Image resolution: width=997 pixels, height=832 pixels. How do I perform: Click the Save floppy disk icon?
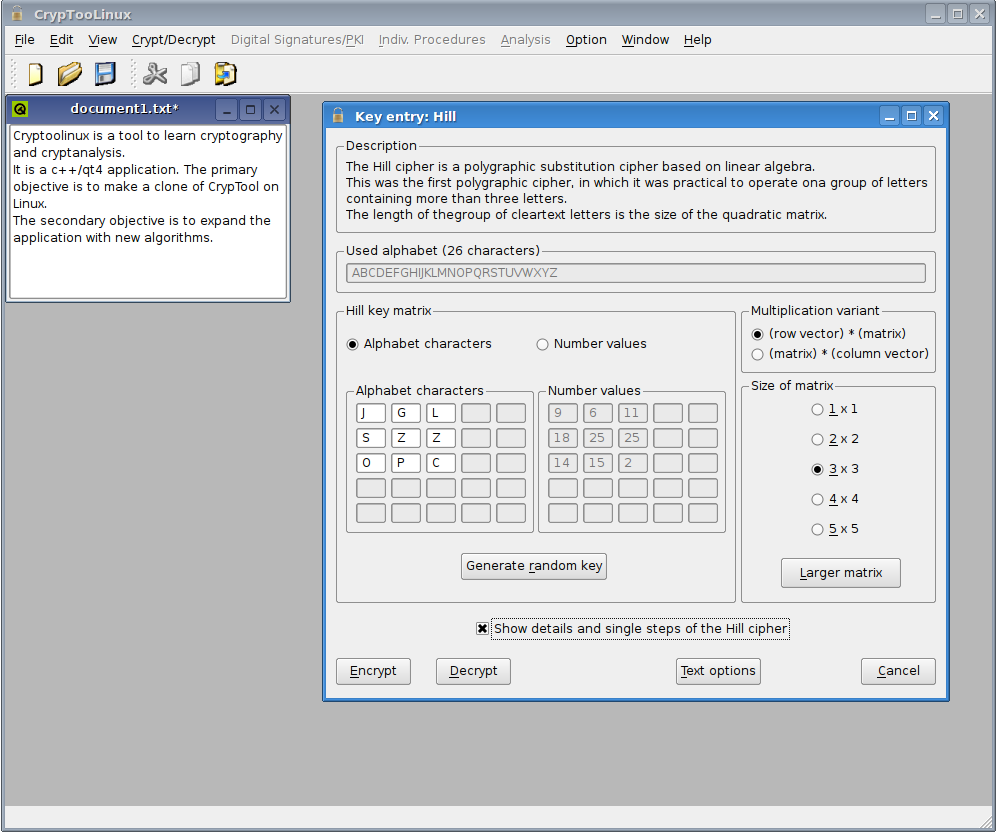pos(105,74)
